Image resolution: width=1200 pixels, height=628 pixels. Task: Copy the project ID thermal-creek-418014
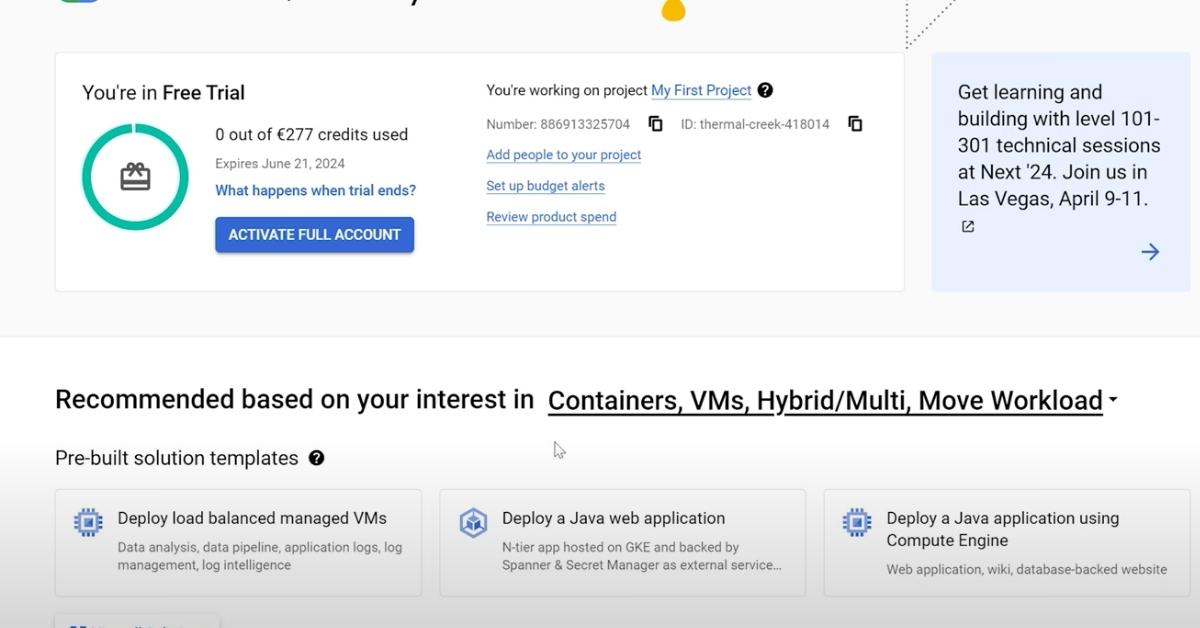[x=855, y=124]
